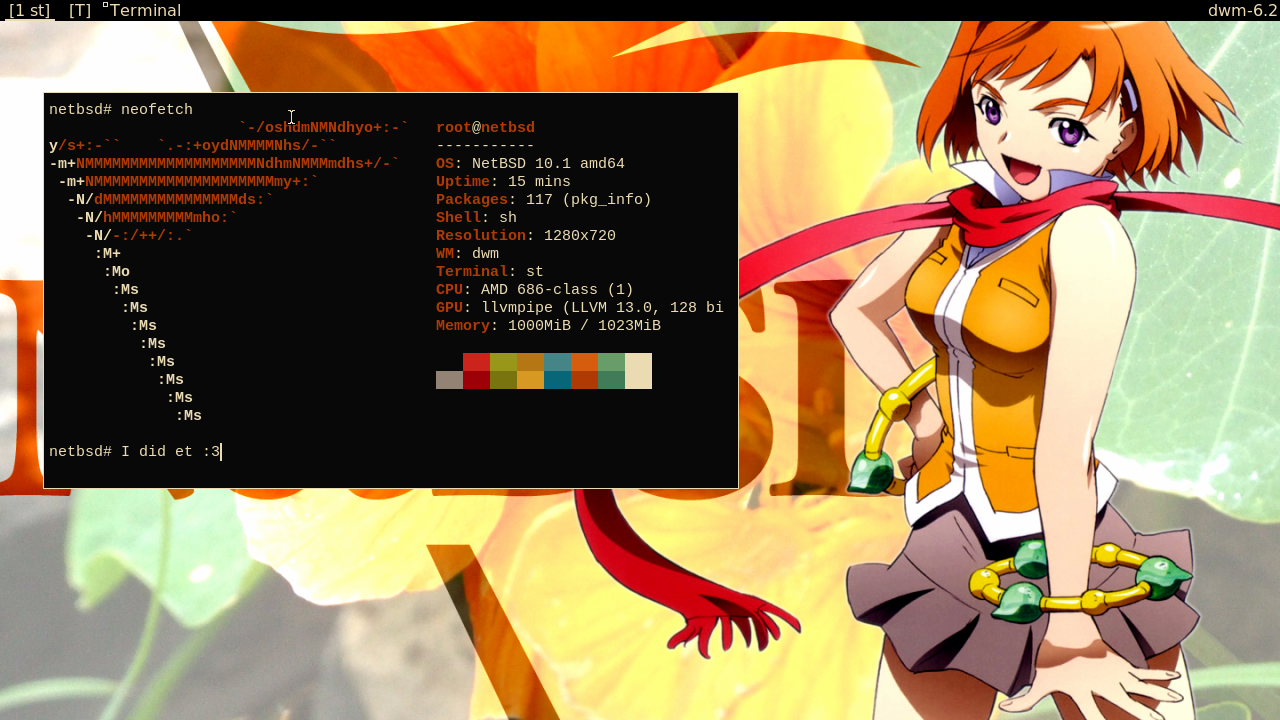Click the "Shell: sh" line
Viewport: 1280px width, 720px height.
476,218
